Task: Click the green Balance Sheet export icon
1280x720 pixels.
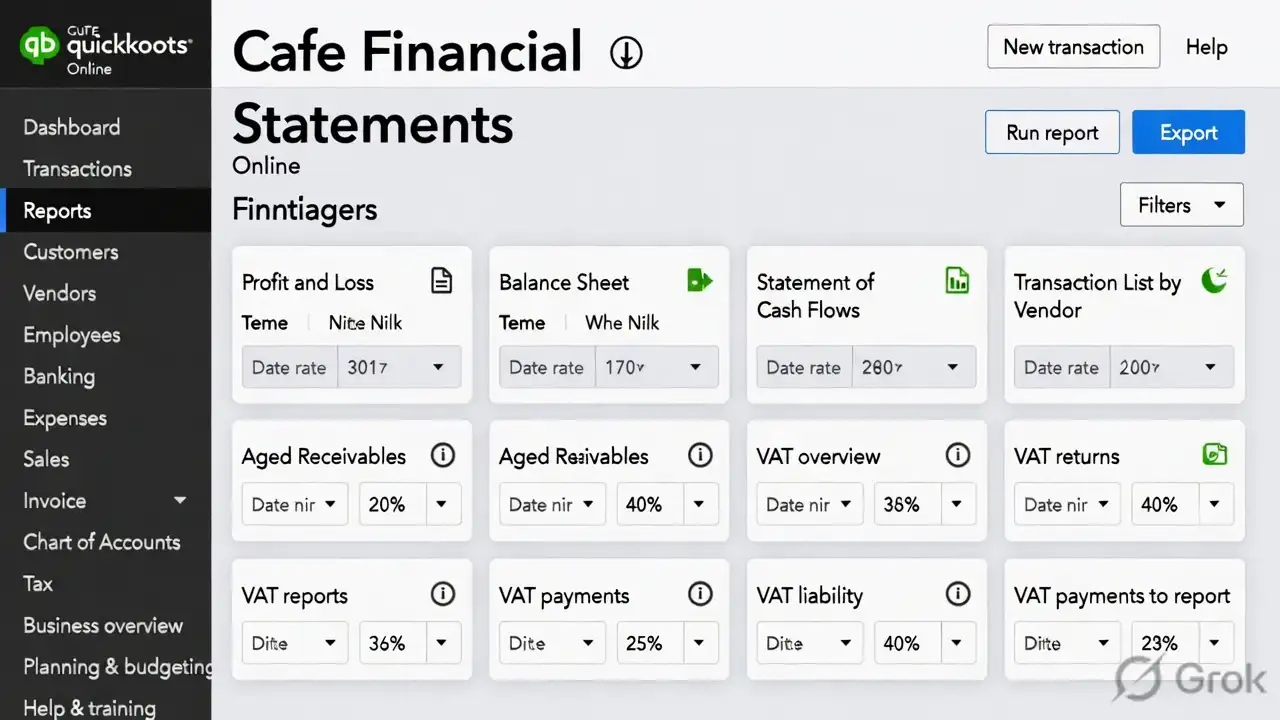Action: [700, 280]
